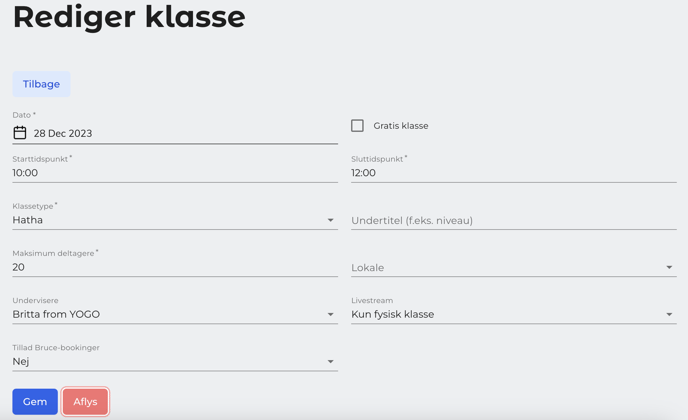The width and height of the screenshot is (688, 420).
Task: Click the 28 Dec 2023 date field
Action: click(x=175, y=133)
